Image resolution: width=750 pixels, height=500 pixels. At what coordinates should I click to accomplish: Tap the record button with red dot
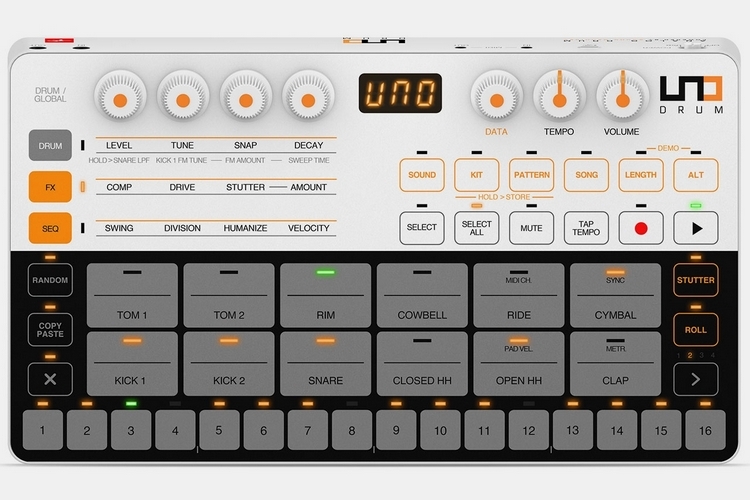641,228
